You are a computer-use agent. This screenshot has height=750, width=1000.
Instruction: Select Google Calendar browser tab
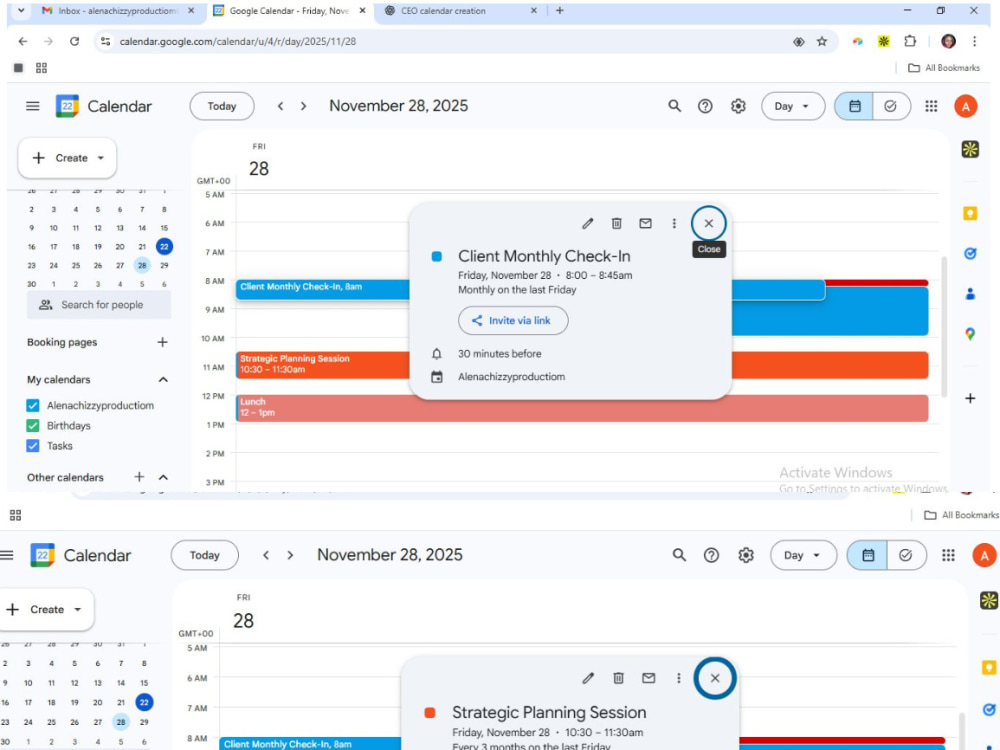(x=289, y=11)
